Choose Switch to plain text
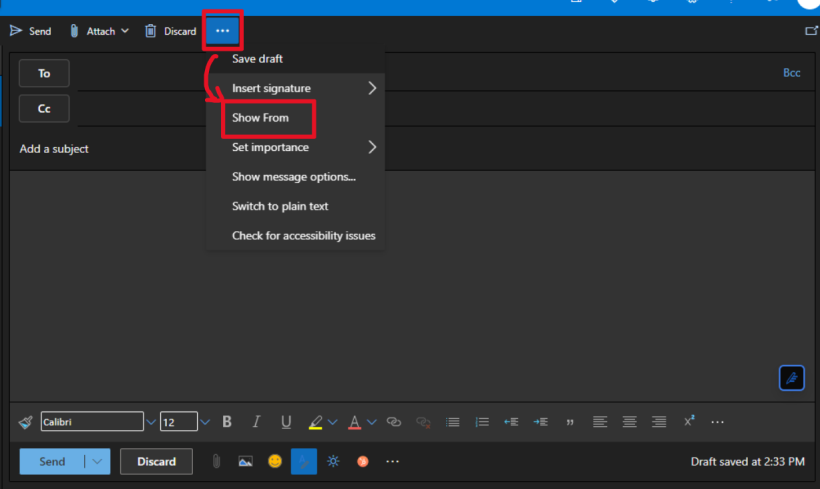Screen dimensions: 820x489 point(280,206)
